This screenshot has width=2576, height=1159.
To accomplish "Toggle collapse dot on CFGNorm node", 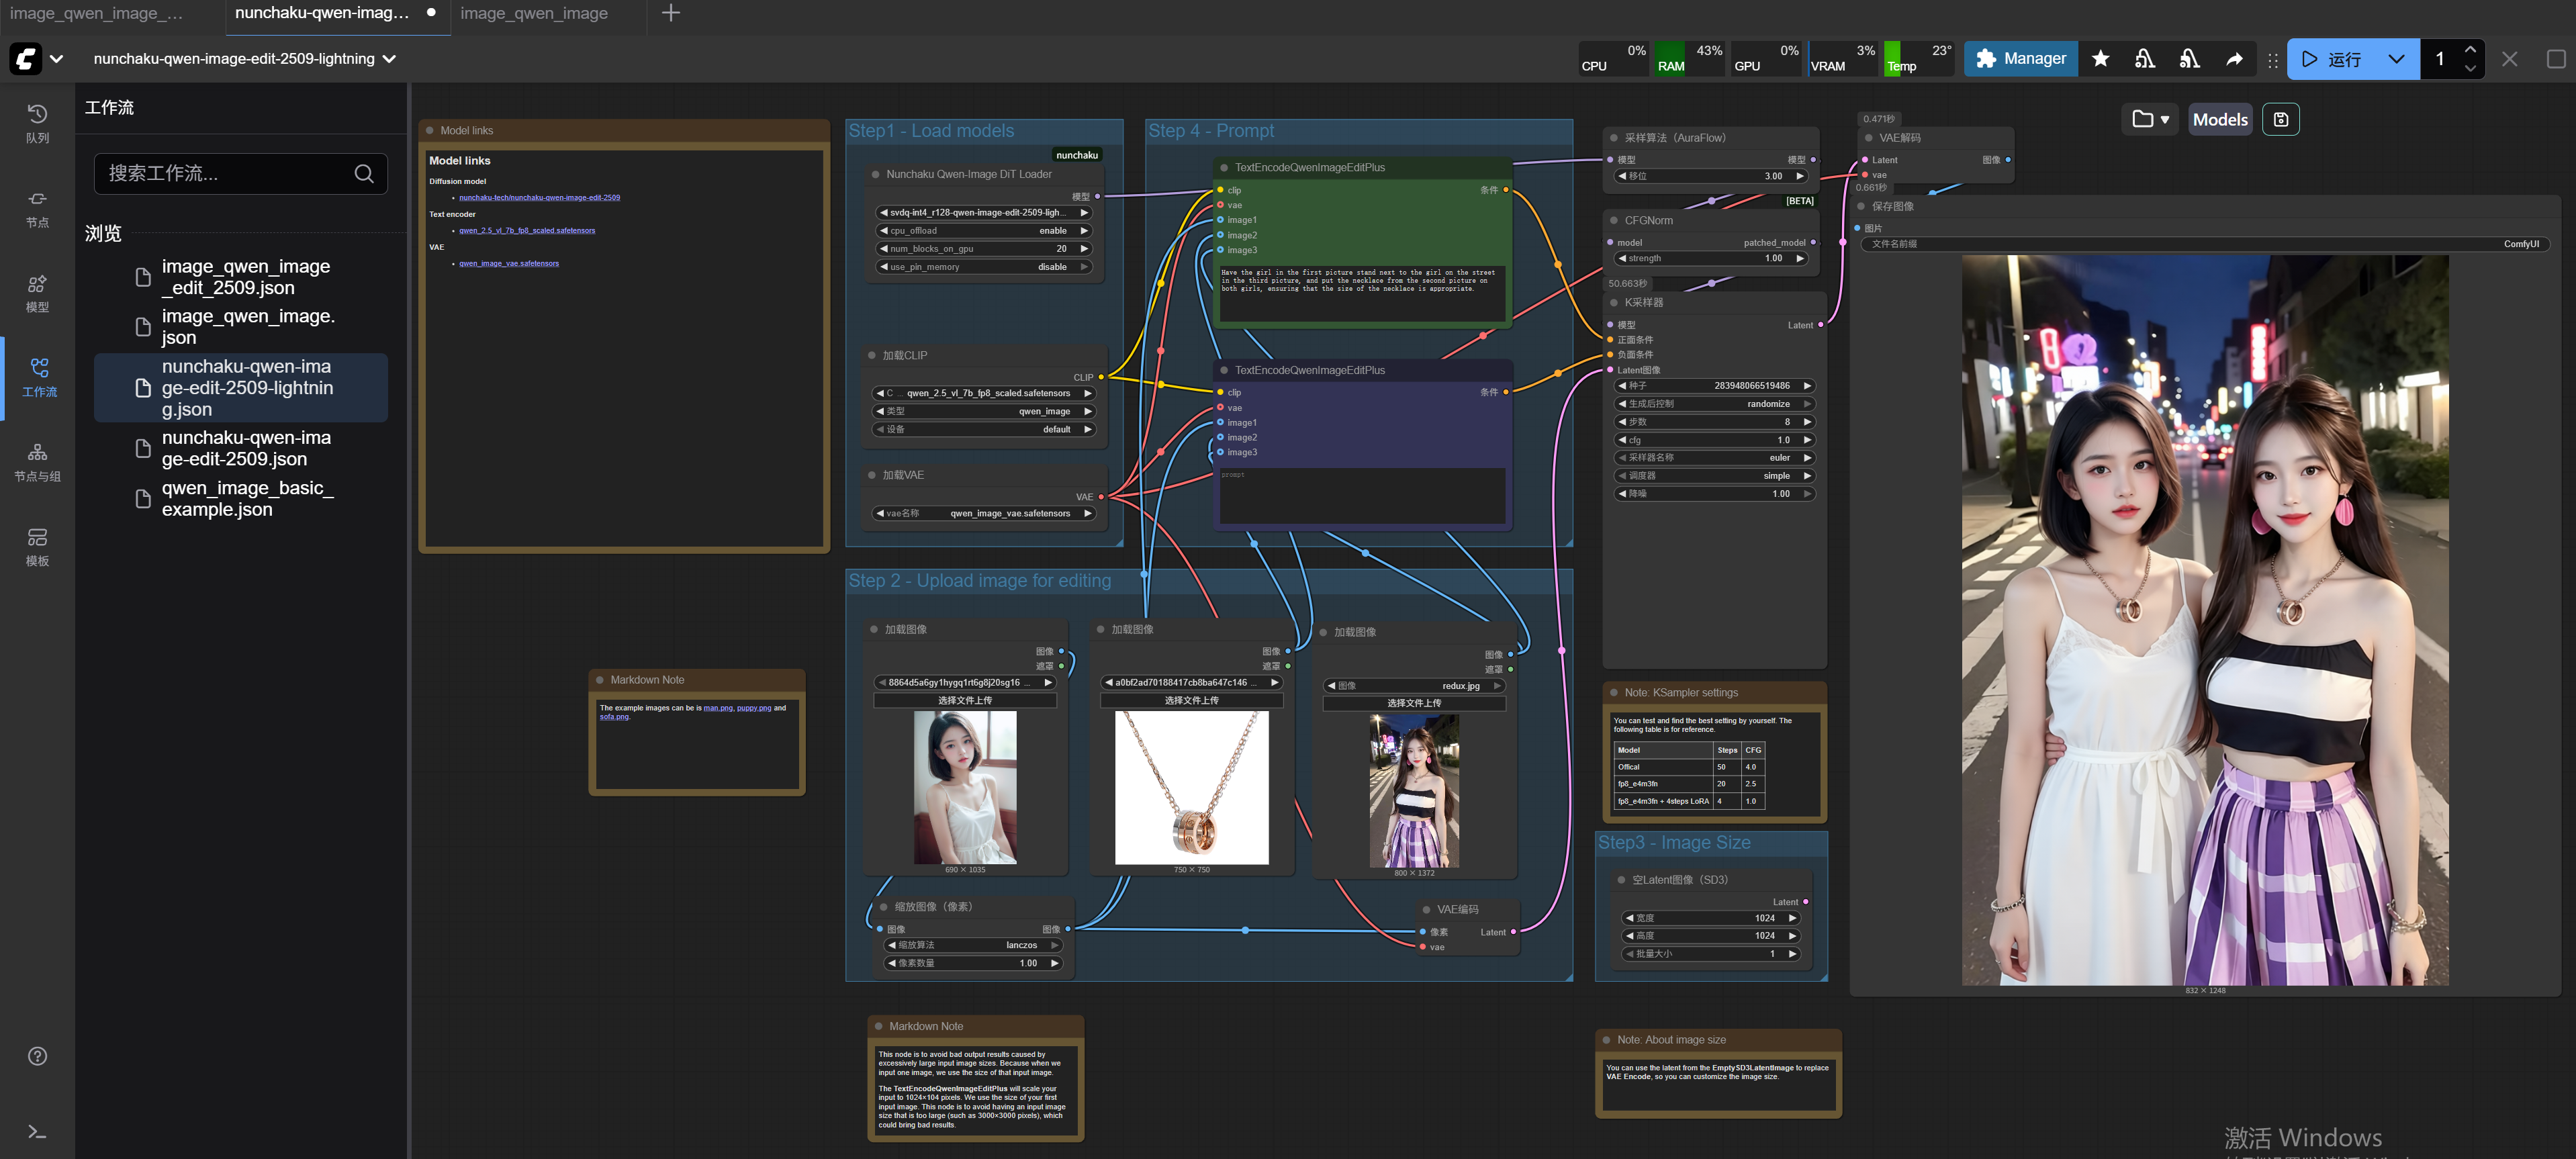I will [x=1613, y=220].
